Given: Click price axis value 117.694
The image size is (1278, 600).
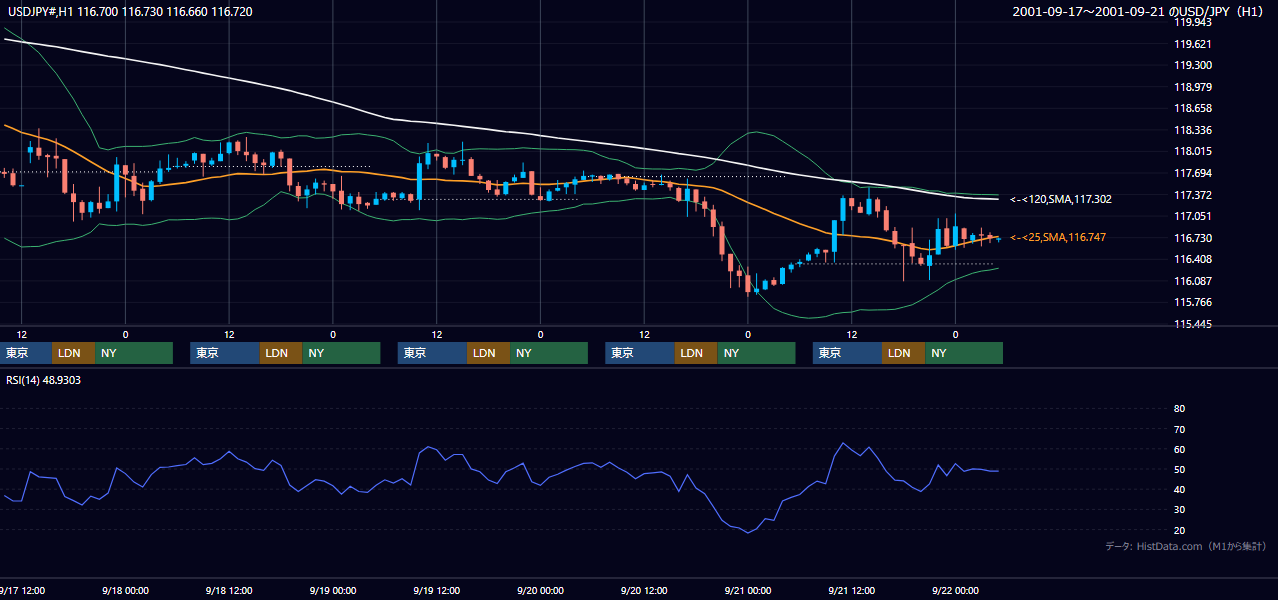Looking at the screenshot, I should click(1192, 173).
